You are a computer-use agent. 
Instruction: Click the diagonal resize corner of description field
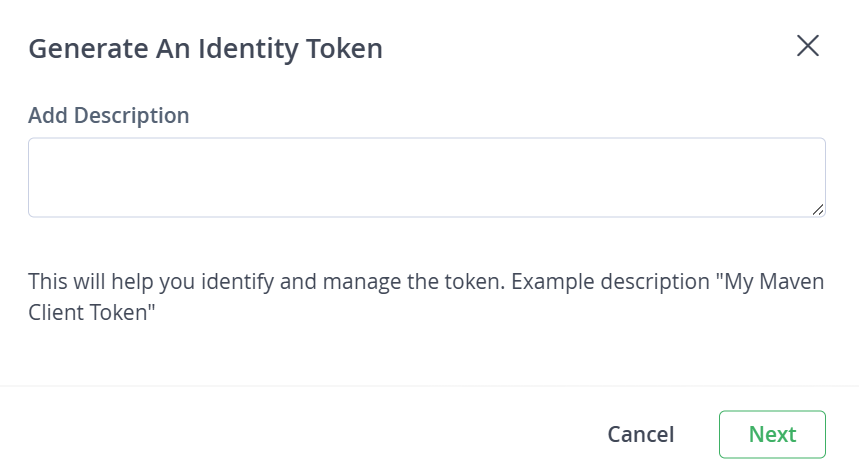[x=818, y=209]
